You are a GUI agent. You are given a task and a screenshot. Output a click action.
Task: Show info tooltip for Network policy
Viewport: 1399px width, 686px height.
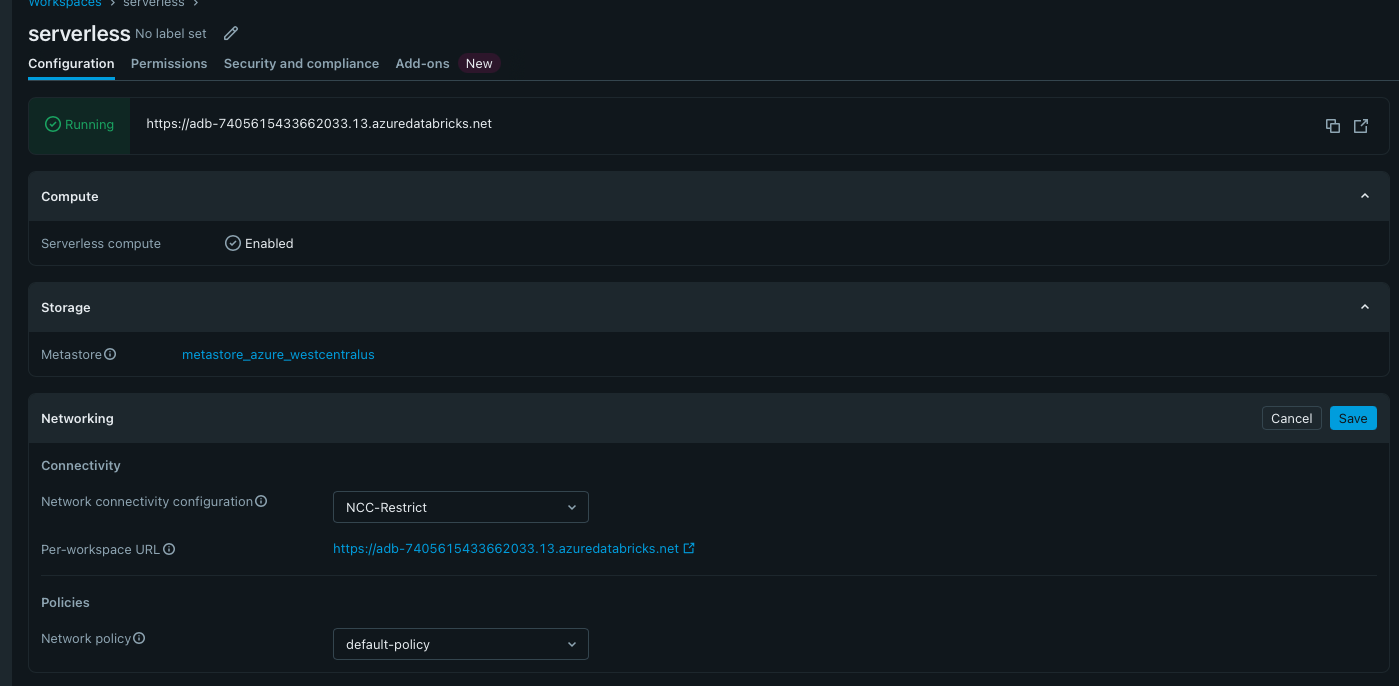pyautogui.click(x=139, y=638)
